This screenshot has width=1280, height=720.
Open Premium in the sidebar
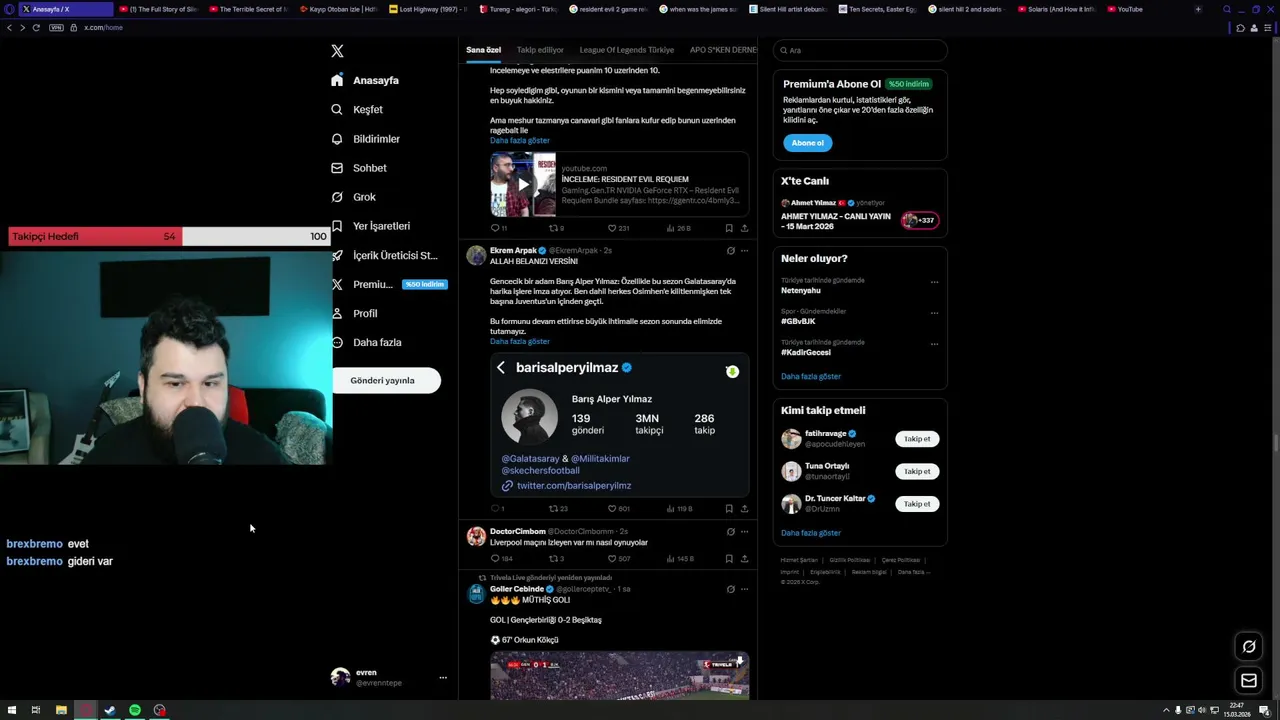pos(388,284)
